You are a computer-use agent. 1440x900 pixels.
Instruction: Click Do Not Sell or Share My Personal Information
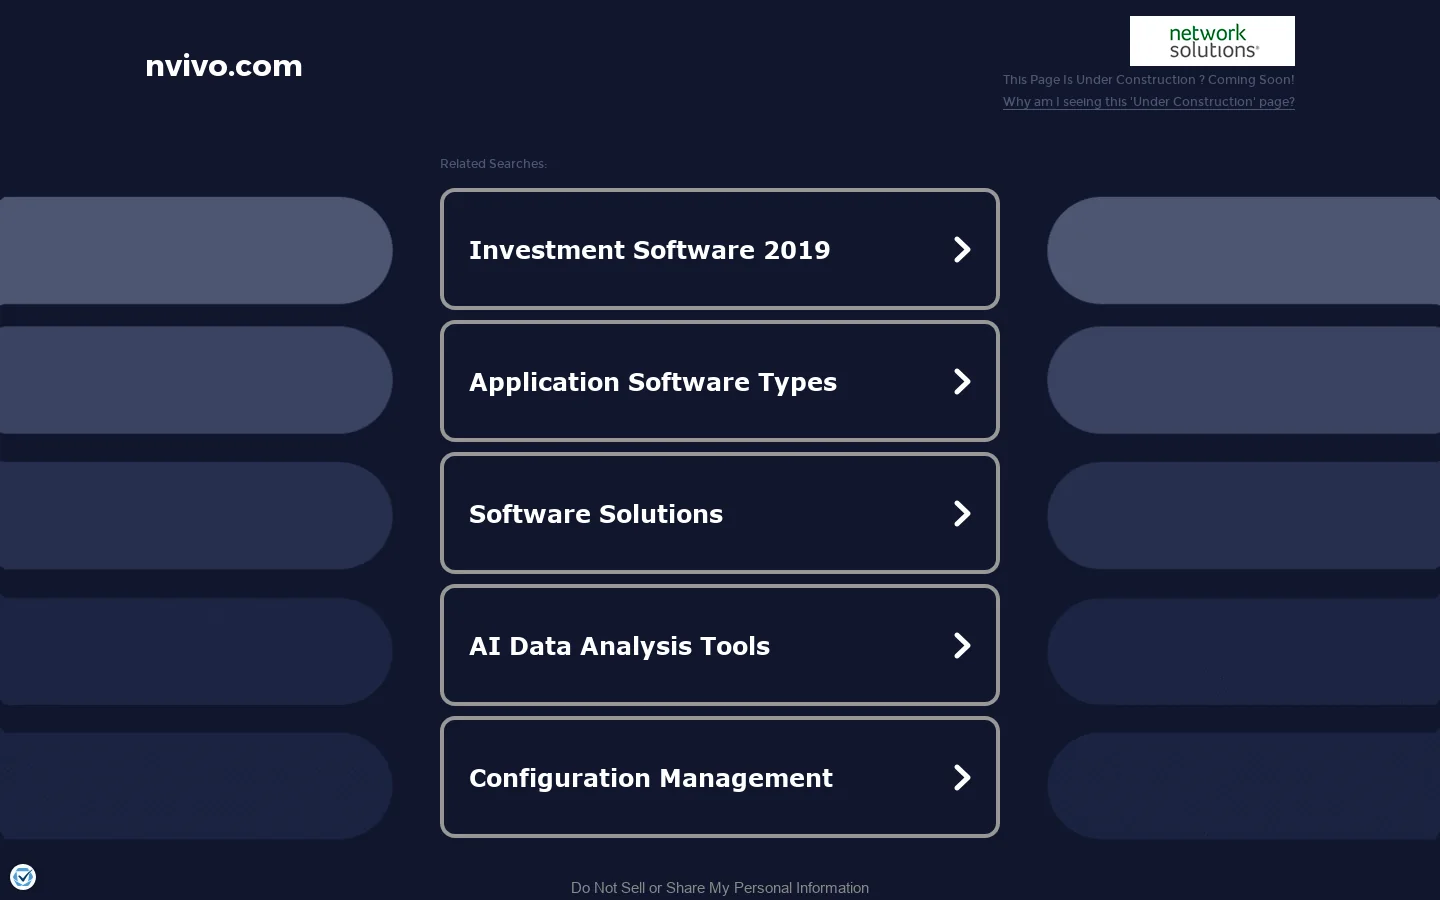(x=720, y=888)
